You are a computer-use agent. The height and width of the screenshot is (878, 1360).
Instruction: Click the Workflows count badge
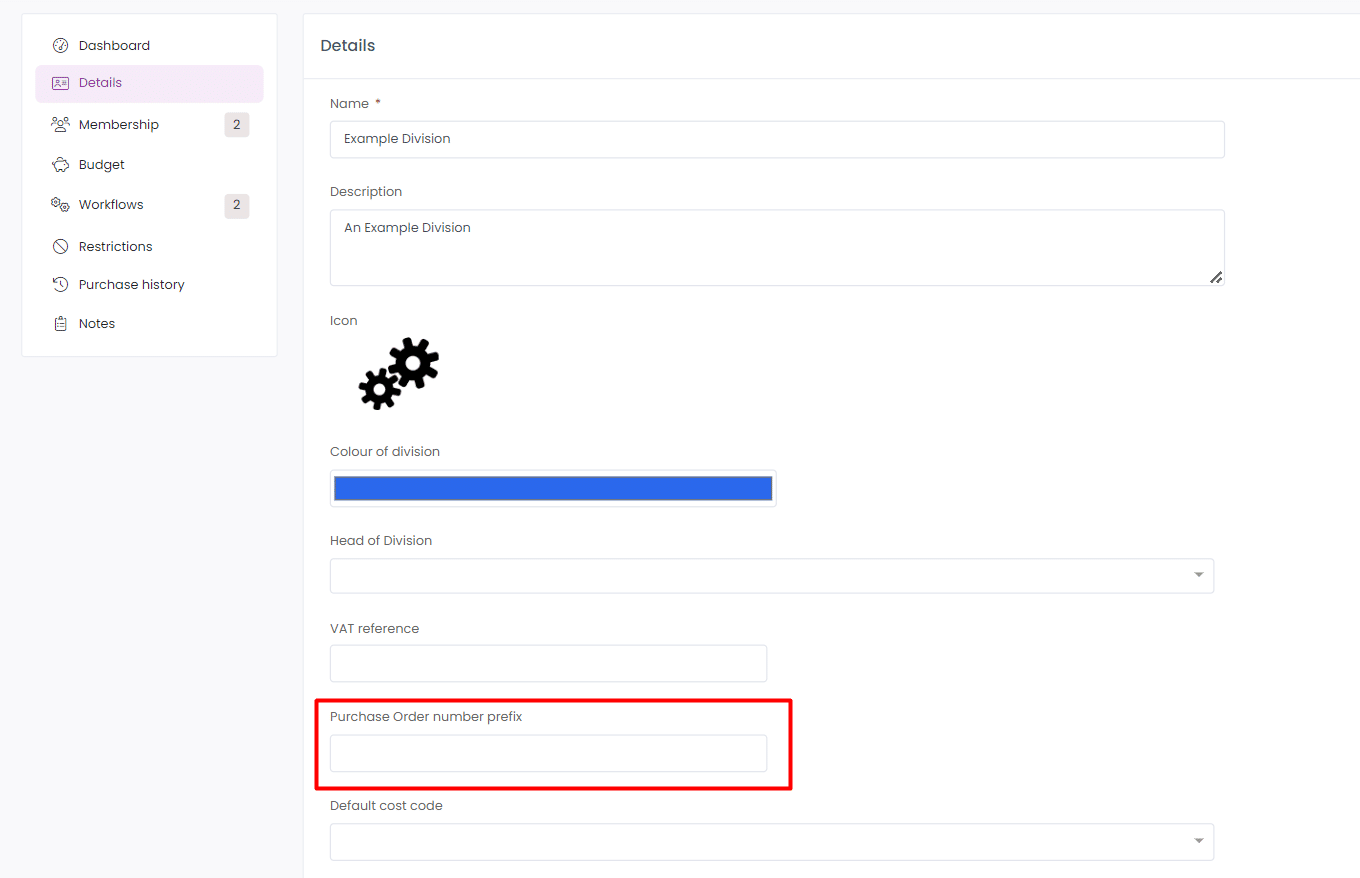pos(237,205)
